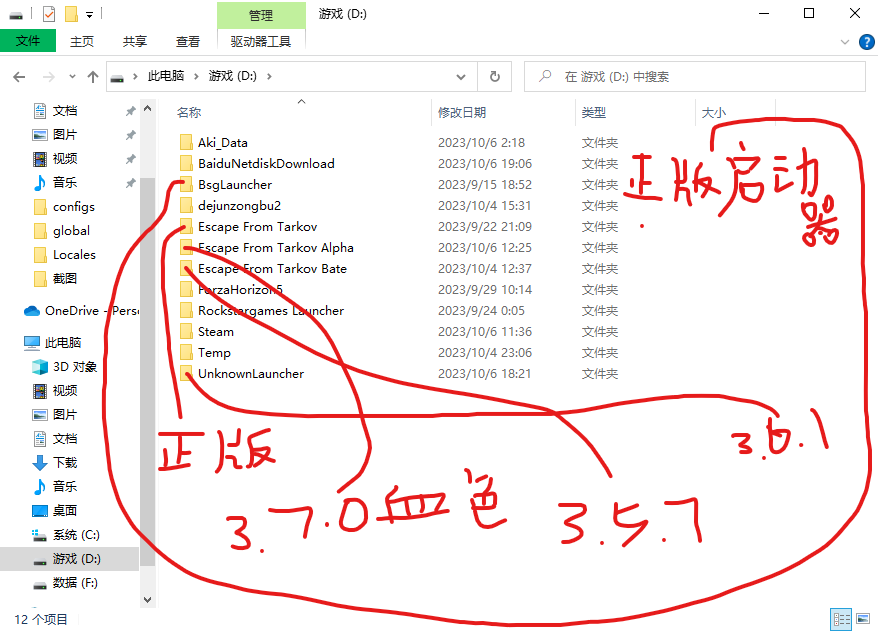Viewport: 878px width, 632px height.
Task: Open the Aki_Data folder icon
Action: pos(186,142)
